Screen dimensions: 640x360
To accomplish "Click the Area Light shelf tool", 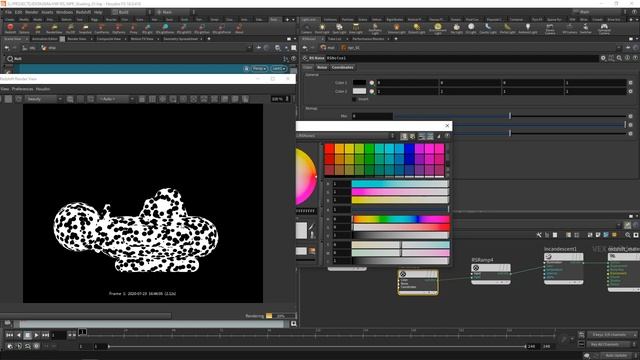I will point(356,28).
